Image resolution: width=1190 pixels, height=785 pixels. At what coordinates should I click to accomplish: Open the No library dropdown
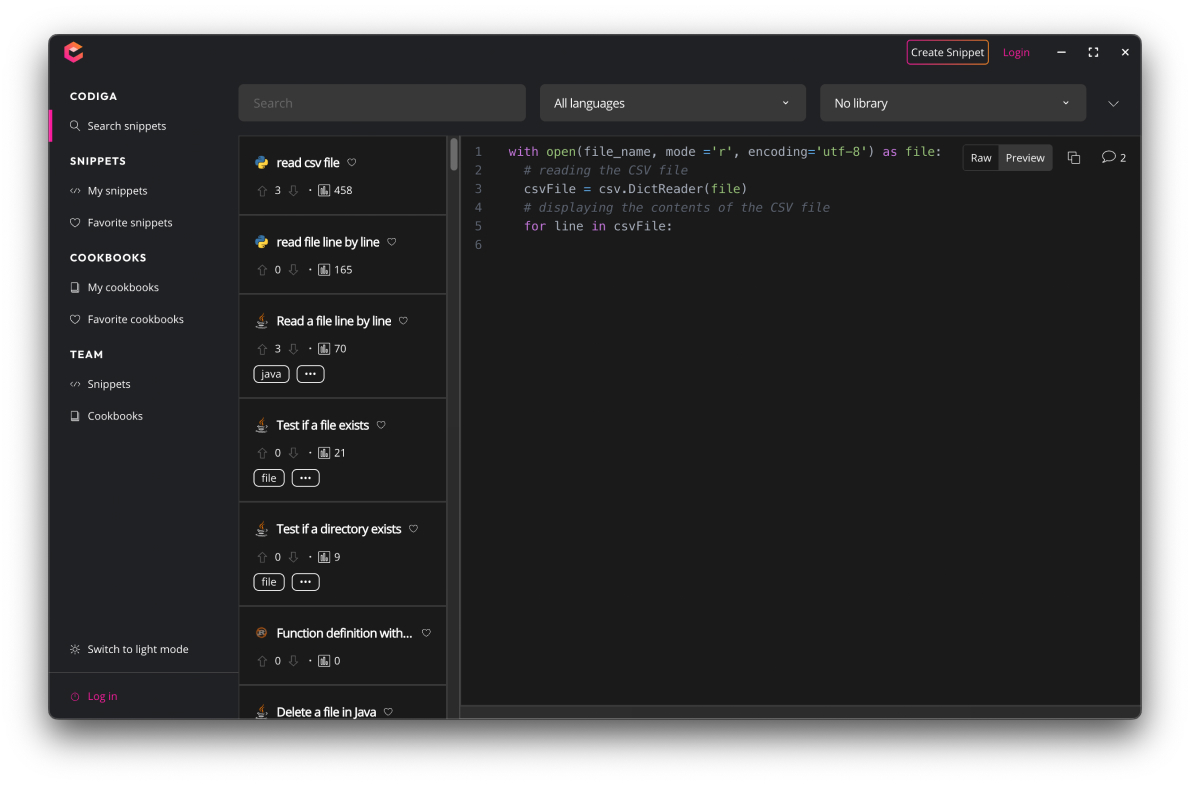pyautogui.click(x=952, y=103)
